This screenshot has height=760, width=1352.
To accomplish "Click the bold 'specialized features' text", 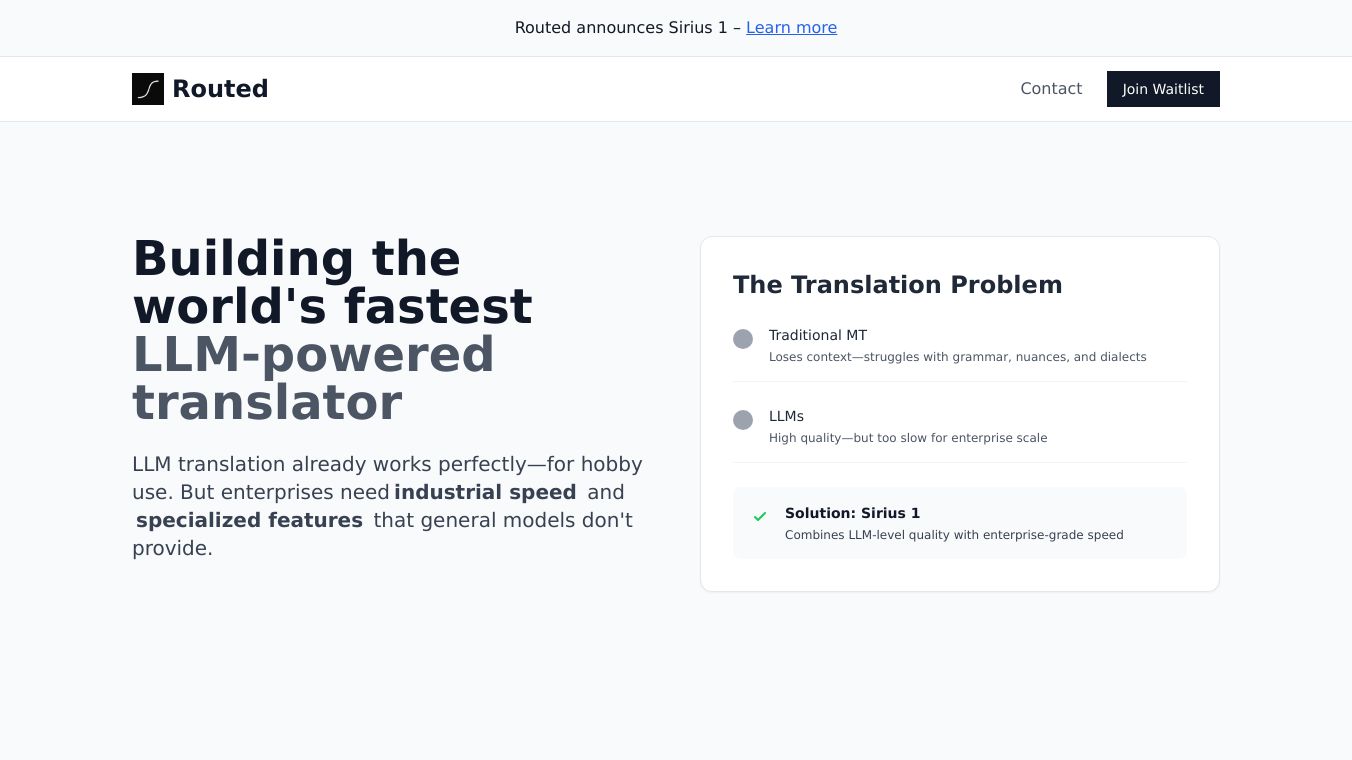I will coord(249,520).
